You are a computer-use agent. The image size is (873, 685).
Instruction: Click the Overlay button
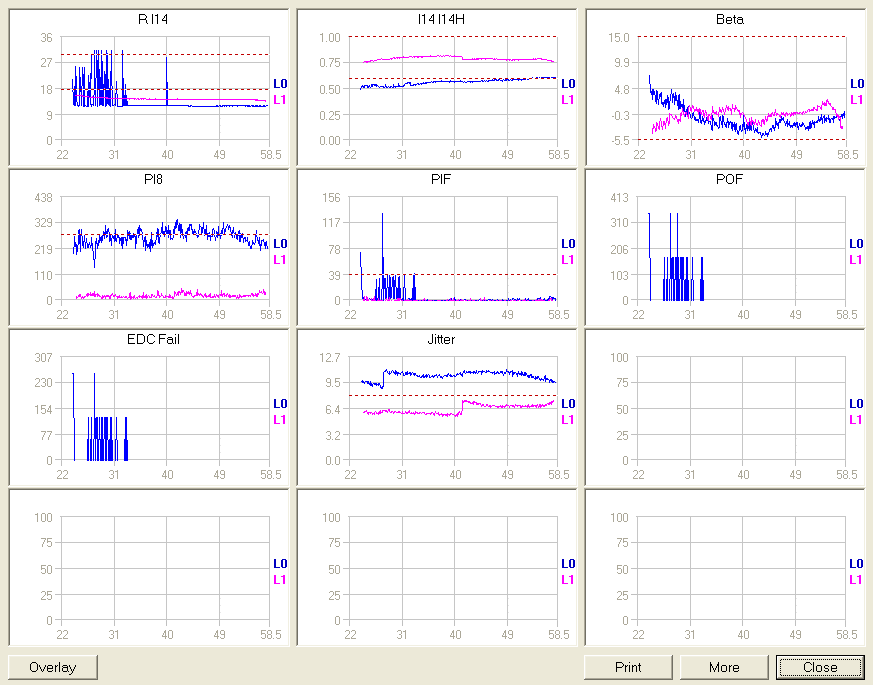(x=53, y=667)
